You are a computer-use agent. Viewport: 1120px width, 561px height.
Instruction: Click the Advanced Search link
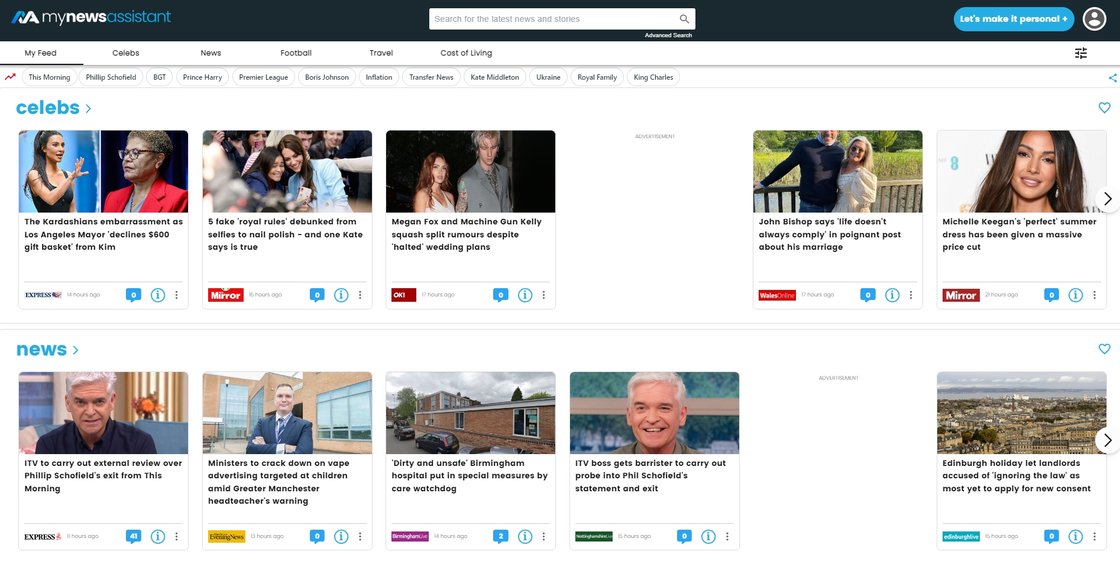click(x=668, y=35)
